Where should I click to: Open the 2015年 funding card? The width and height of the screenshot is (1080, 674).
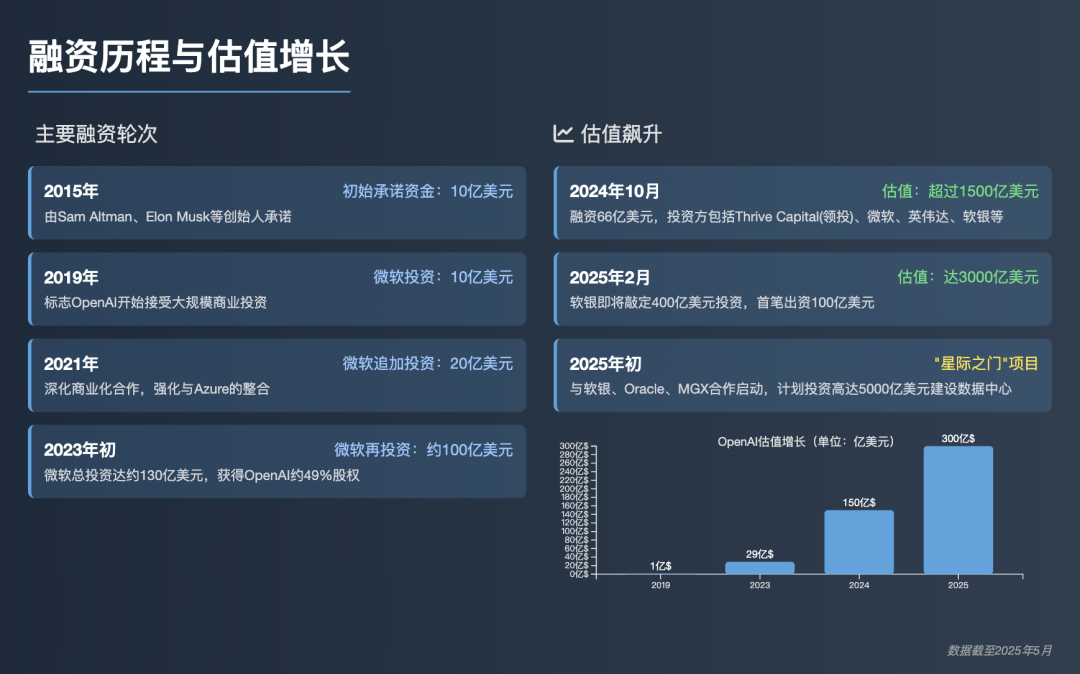point(277,202)
